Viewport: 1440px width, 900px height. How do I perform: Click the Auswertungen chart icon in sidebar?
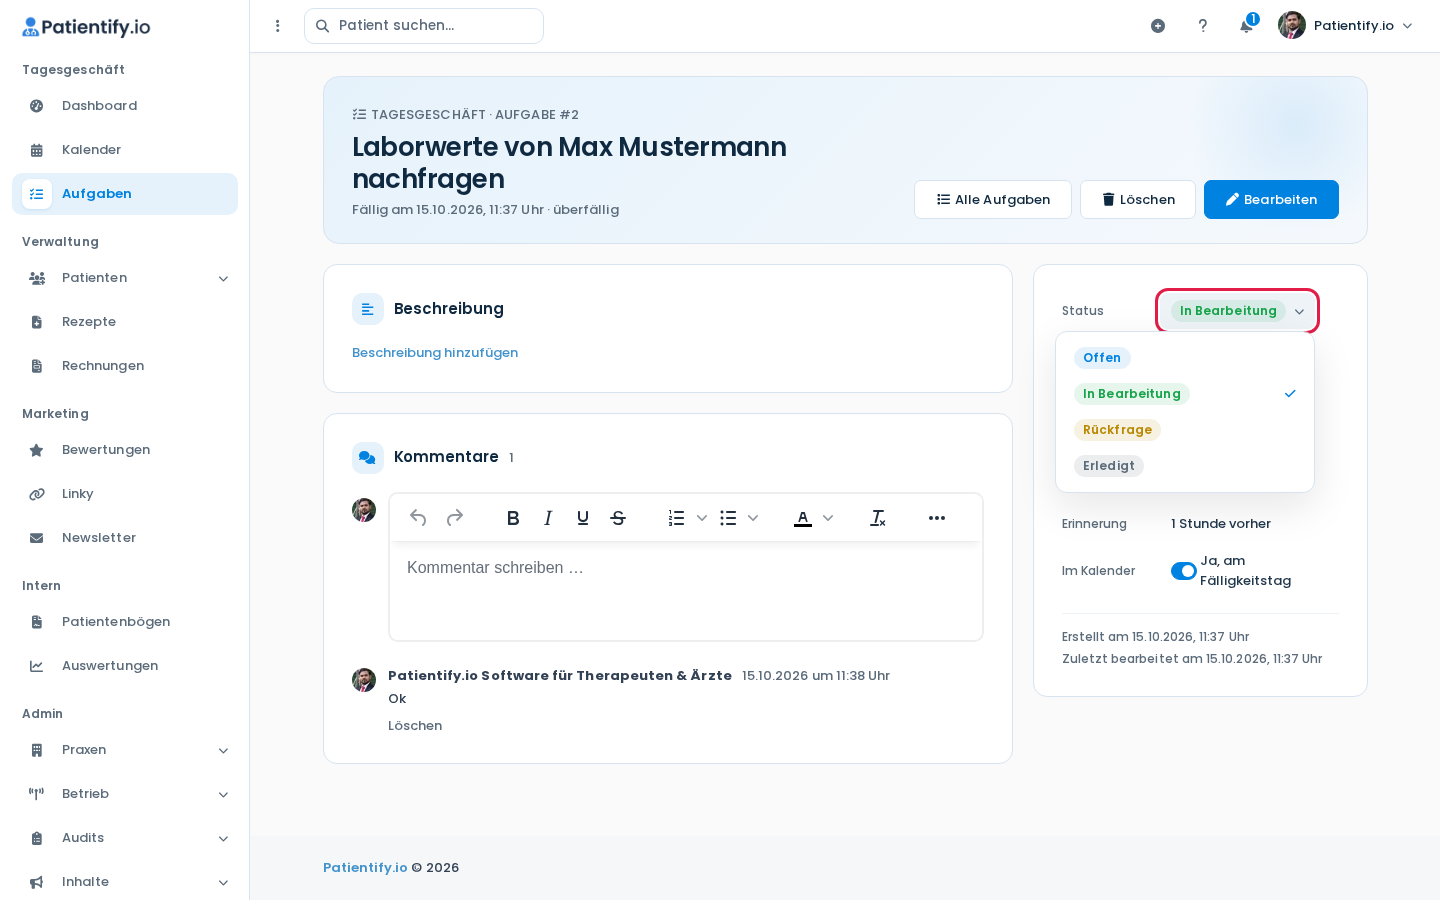point(37,666)
